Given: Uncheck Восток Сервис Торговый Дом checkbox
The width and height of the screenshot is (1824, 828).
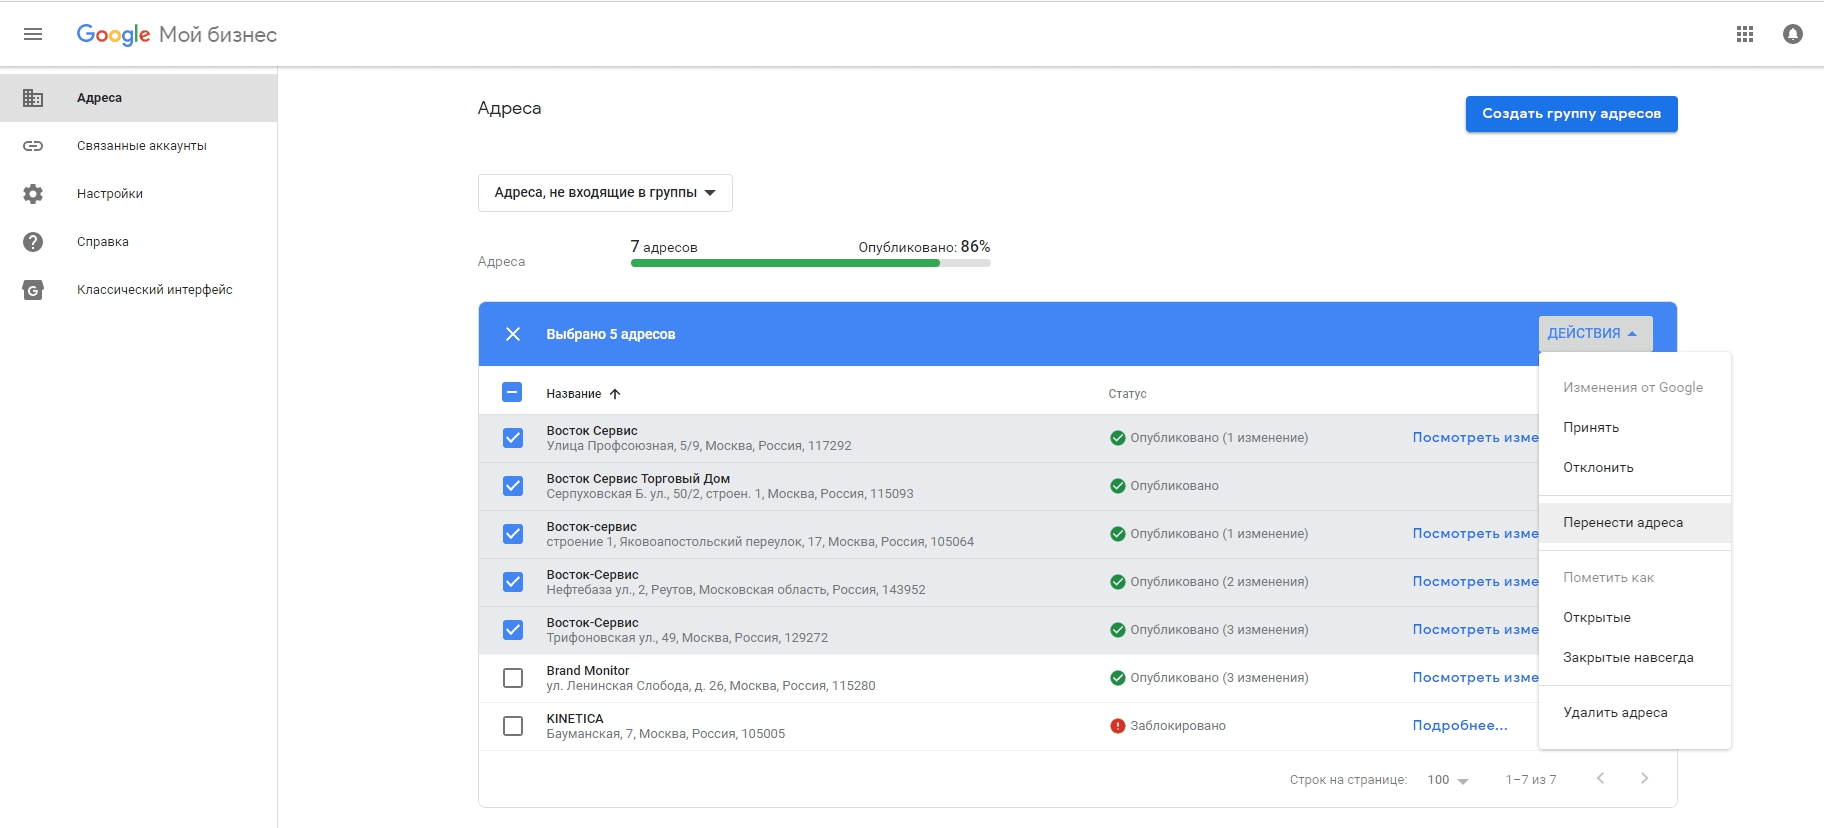Looking at the screenshot, I should point(513,486).
